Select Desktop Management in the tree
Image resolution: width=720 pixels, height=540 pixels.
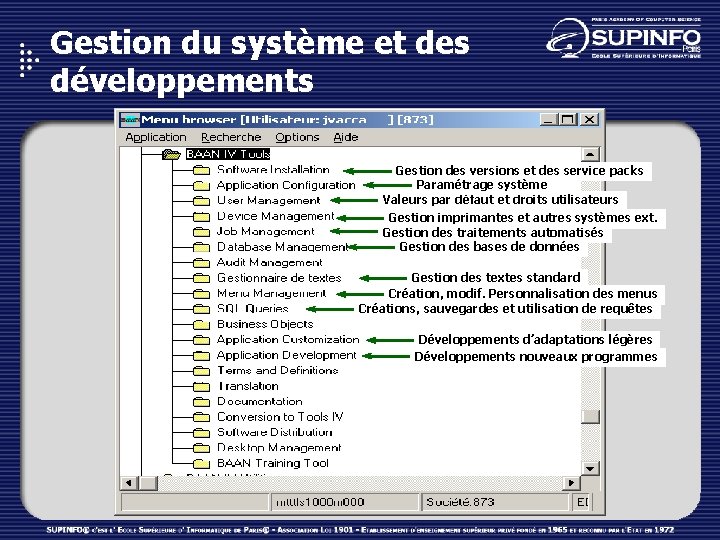click(279, 448)
